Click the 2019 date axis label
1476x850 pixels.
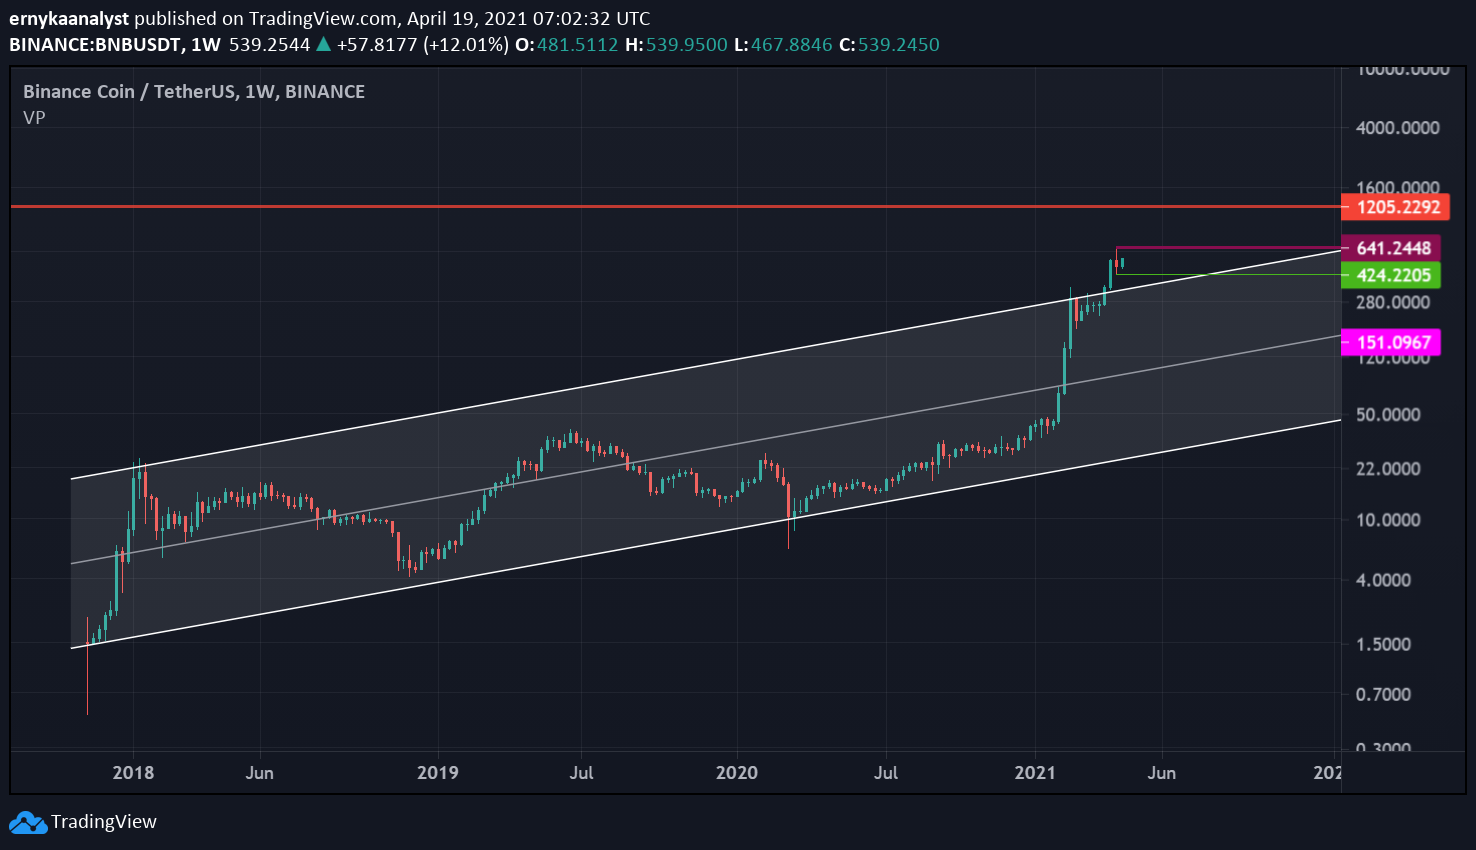[438, 773]
